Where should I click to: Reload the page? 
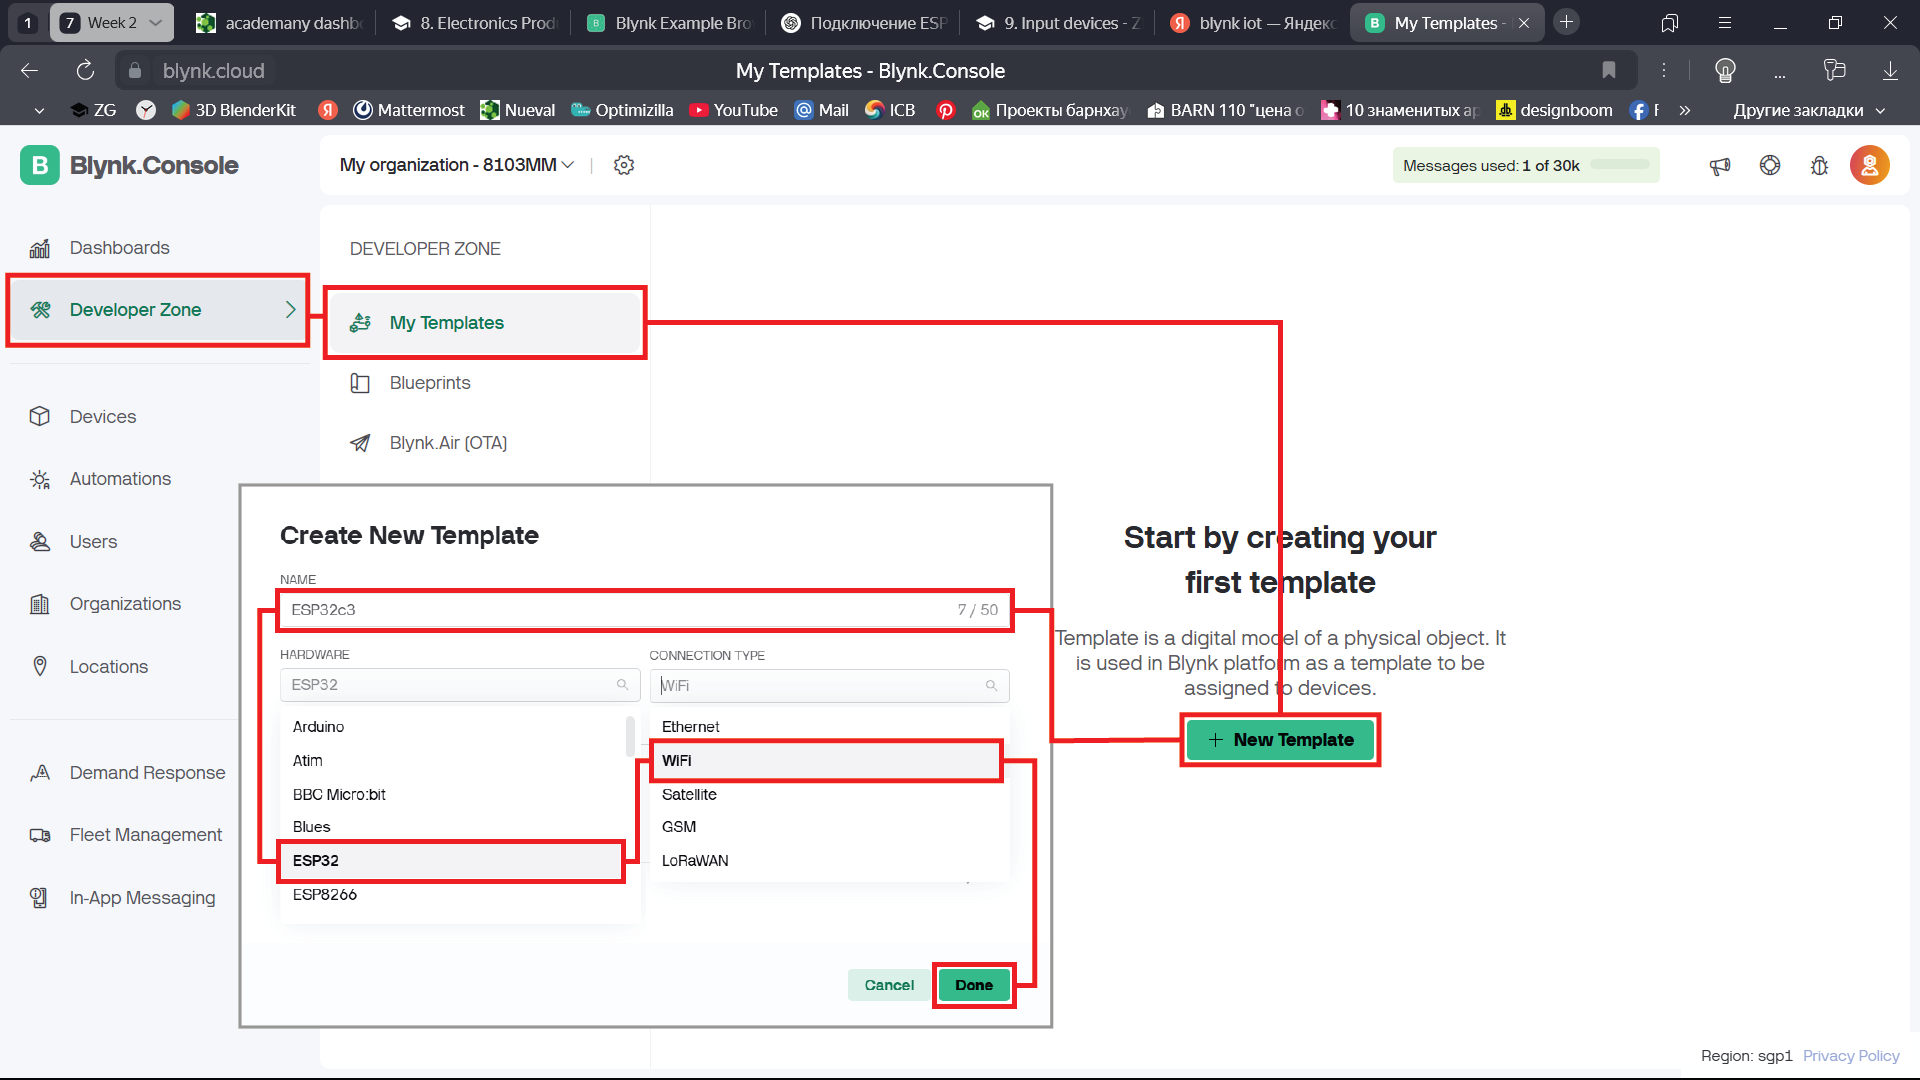pos(85,71)
